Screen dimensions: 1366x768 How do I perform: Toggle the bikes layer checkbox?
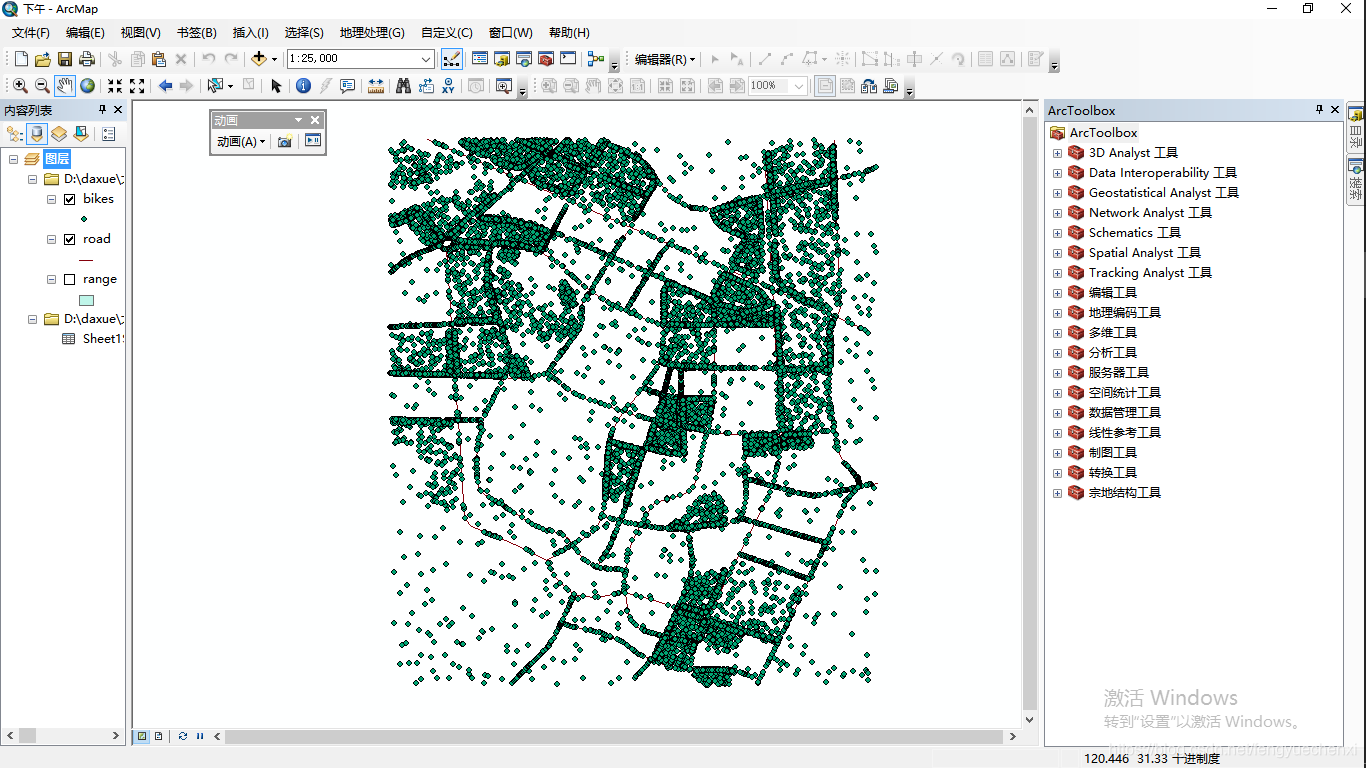click(69, 199)
